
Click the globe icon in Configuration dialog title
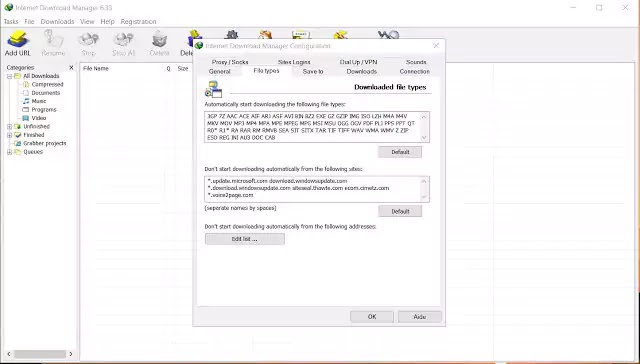pyautogui.click(x=199, y=45)
